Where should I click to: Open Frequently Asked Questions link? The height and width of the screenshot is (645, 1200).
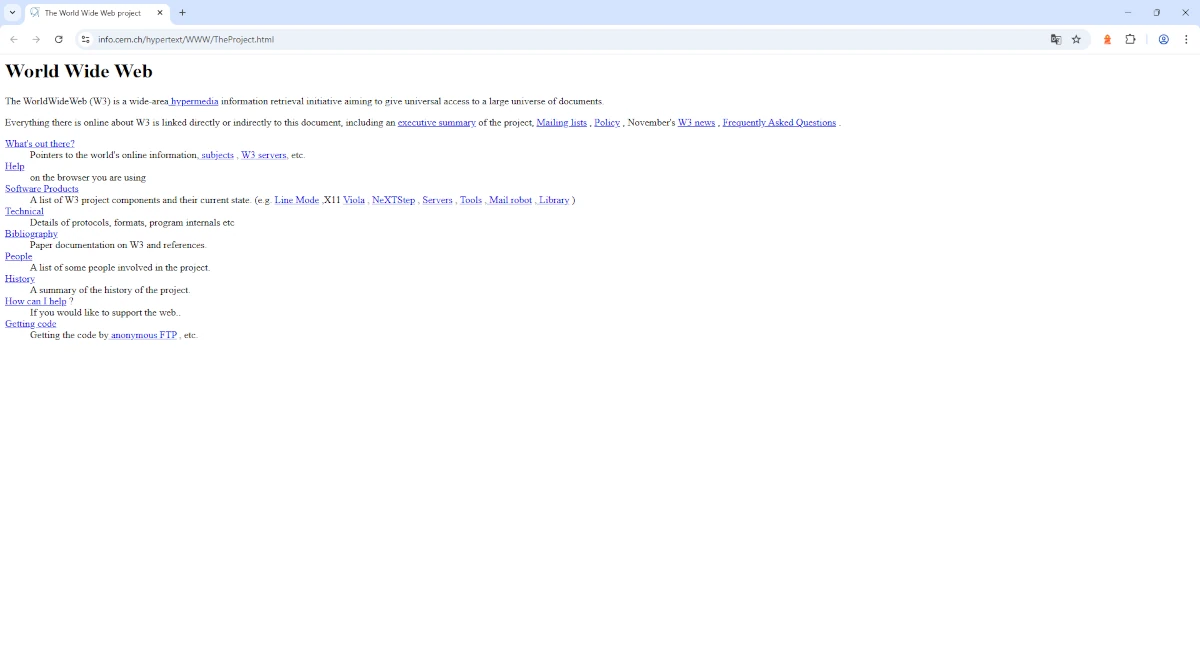coord(779,122)
